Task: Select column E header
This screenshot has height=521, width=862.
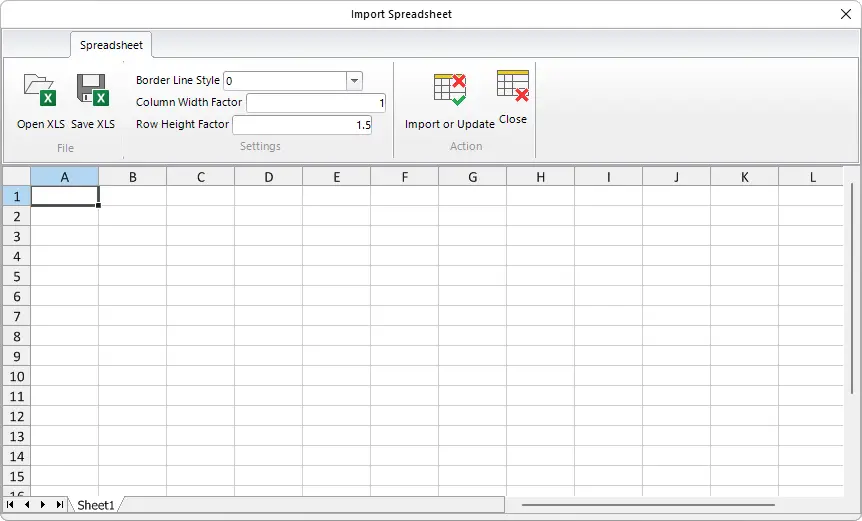Action: coord(336,177)
